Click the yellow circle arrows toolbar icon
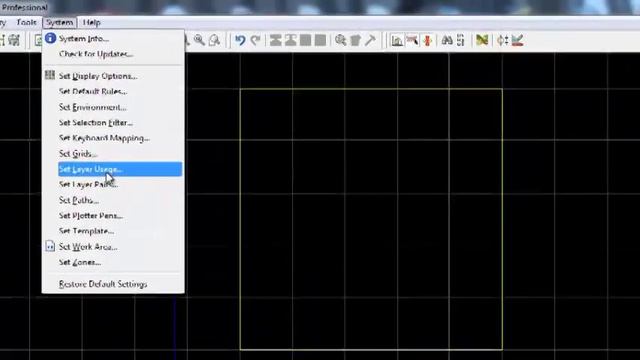The width and height of the screenshot is (640, 360). point(502,40)
